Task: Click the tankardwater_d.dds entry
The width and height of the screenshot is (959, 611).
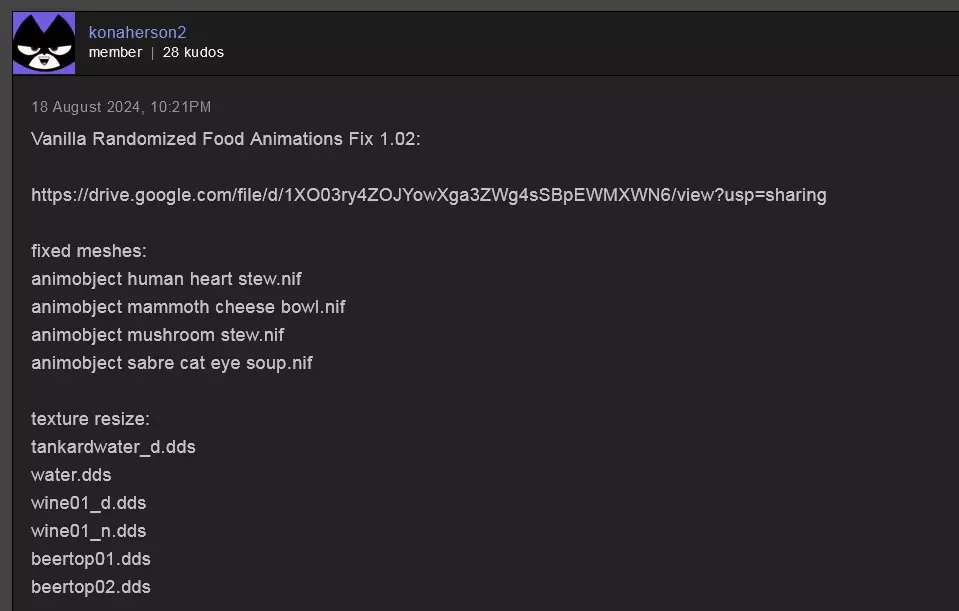Action: 113,447
